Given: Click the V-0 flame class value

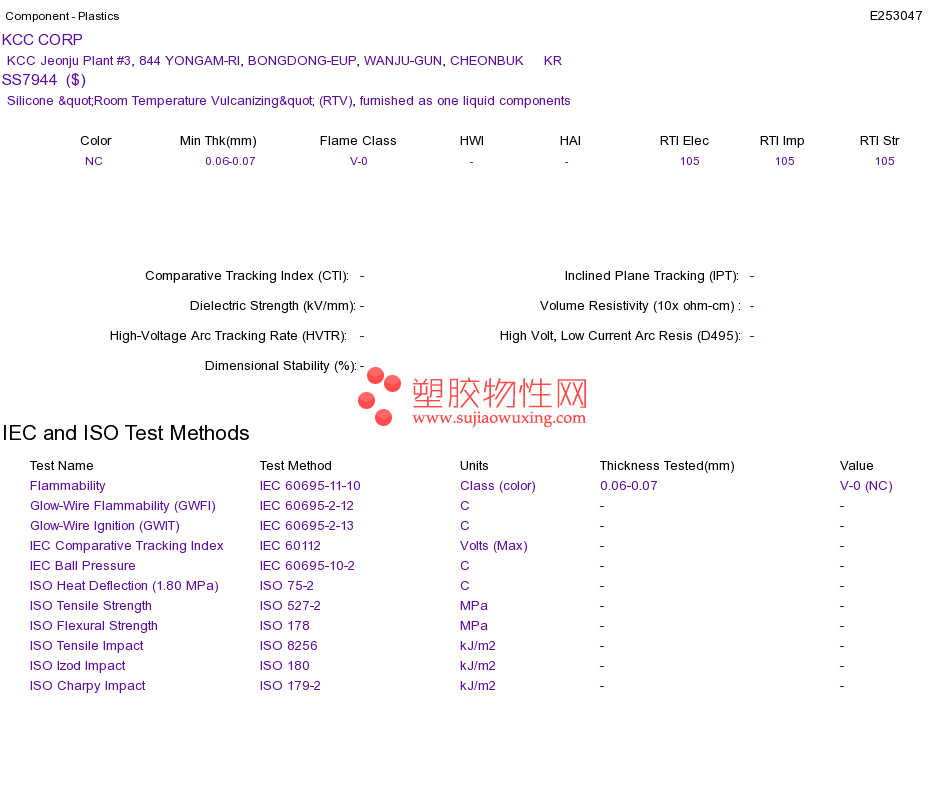Looking at the screenshot, I should pyautogui.click(x=359, y=161).
